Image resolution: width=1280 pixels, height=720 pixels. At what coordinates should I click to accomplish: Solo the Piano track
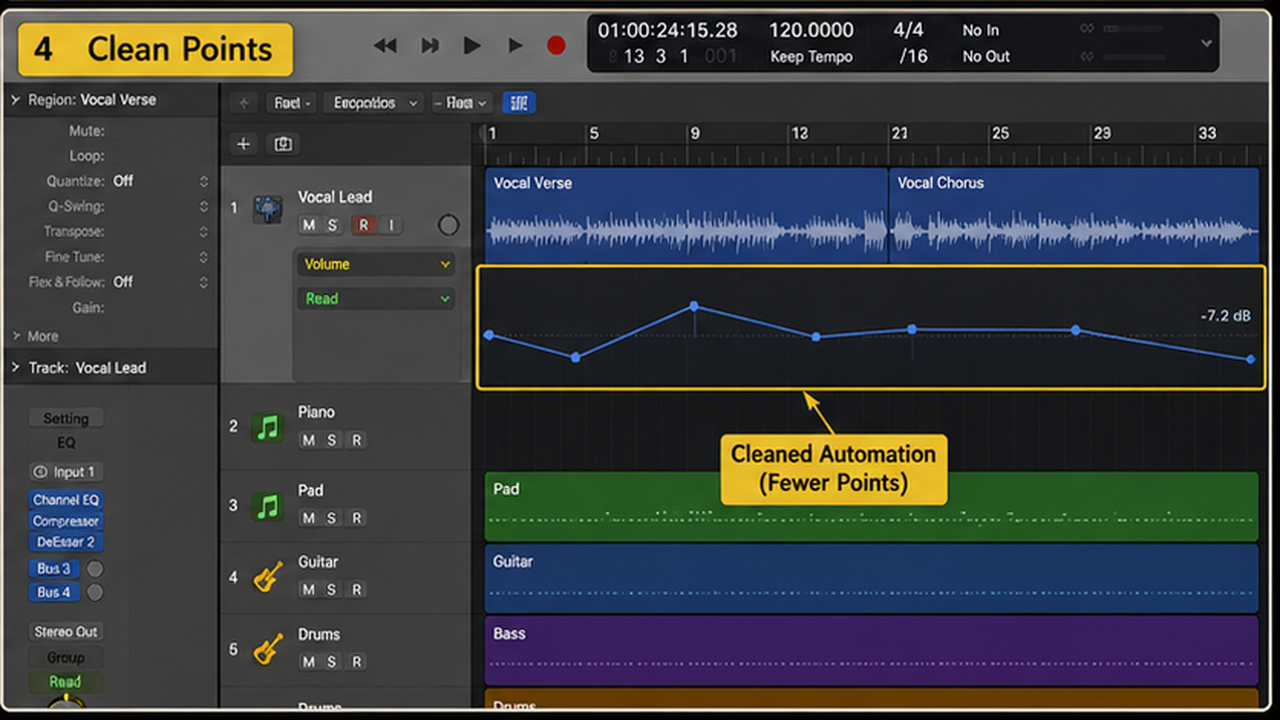[333, 440]
